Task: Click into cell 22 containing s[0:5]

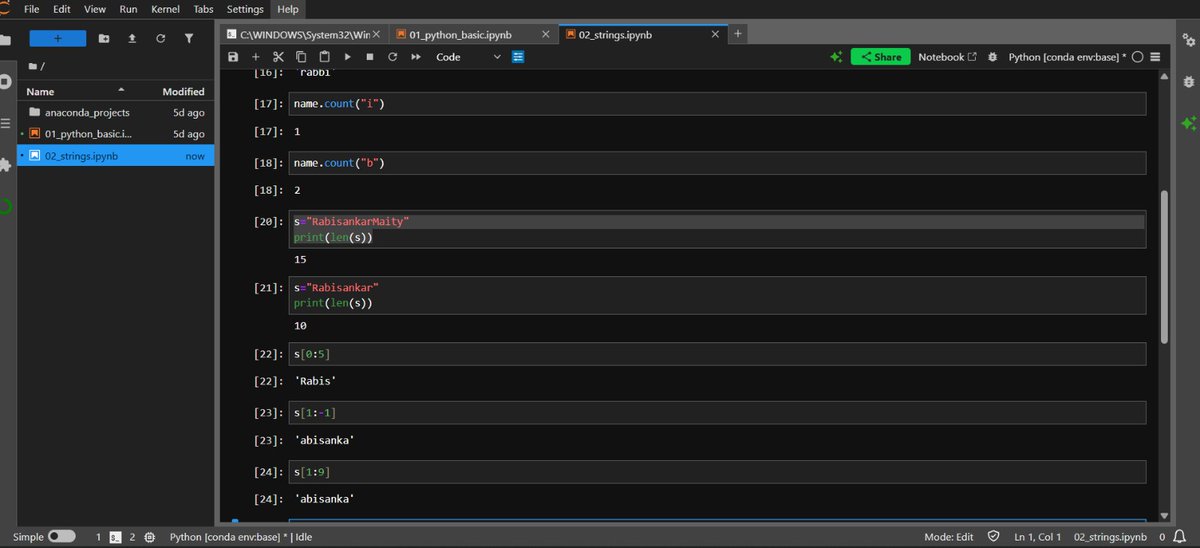Action: tap(717, 354)
